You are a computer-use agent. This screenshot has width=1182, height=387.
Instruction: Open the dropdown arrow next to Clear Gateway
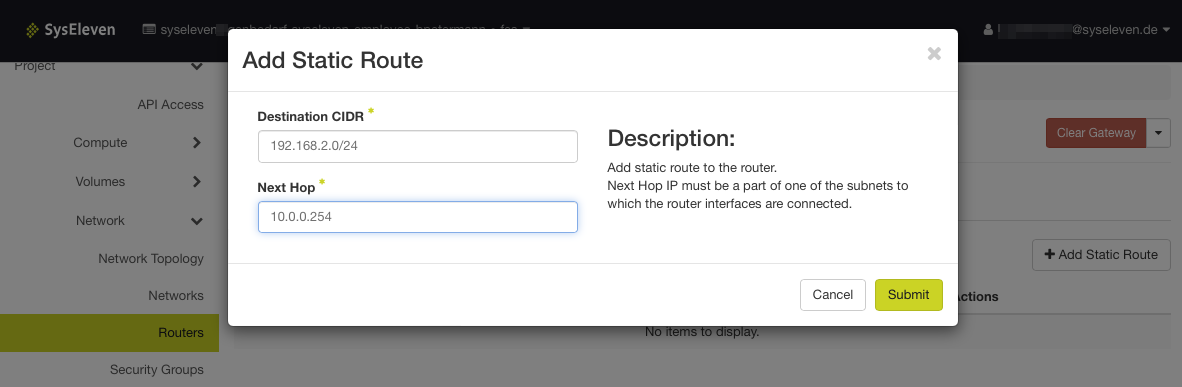[x=1158, y=133]
